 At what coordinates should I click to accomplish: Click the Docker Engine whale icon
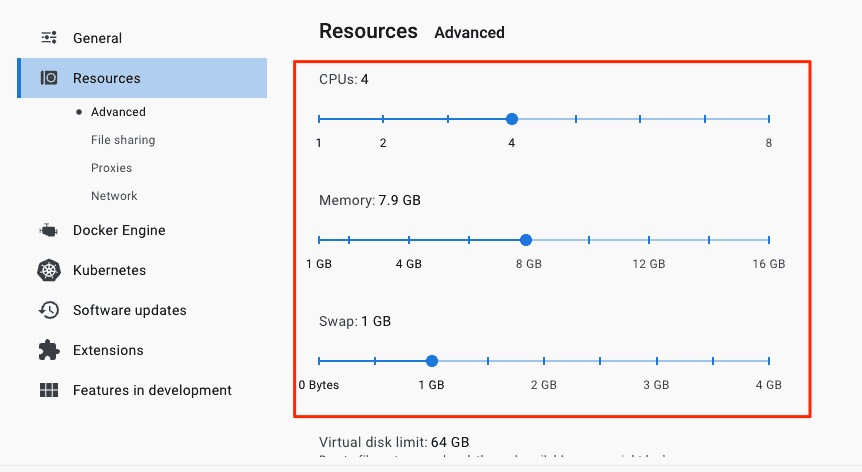(x=48, y=230)
